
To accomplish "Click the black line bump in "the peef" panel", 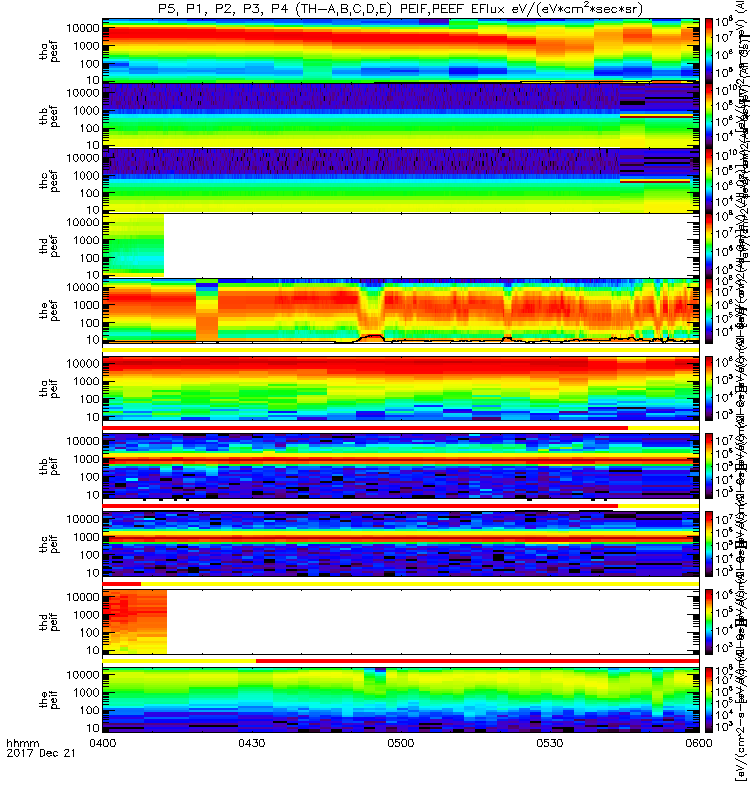I will click(371, 337).
